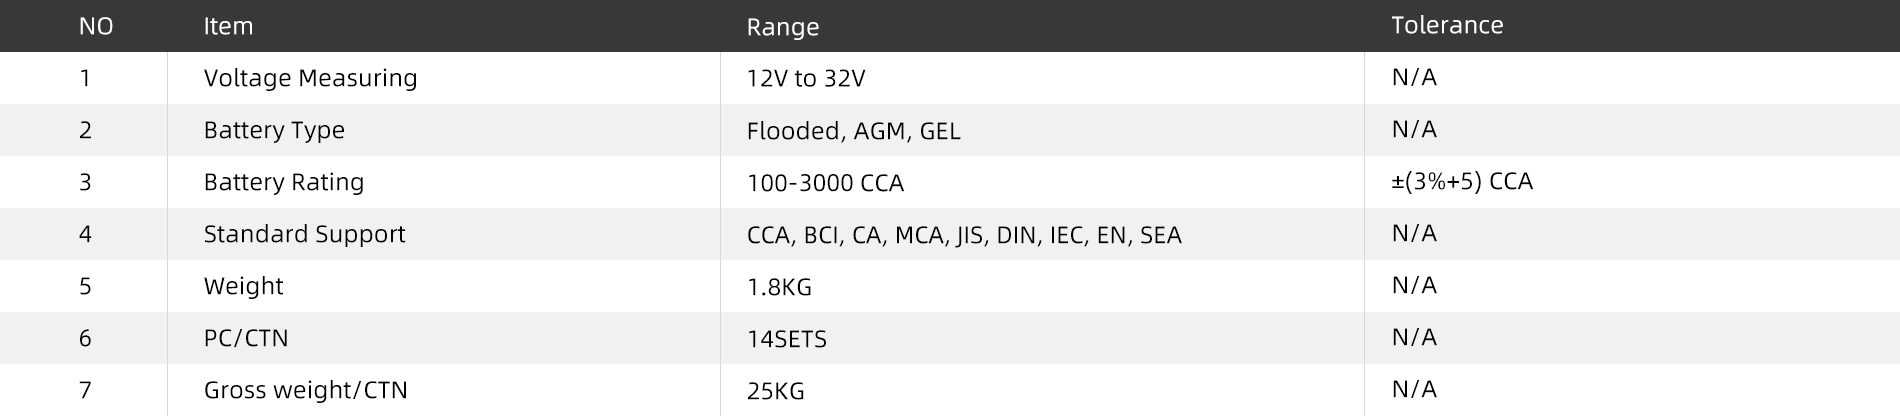Click the 25KG range value
The height and width of the screenshot is (416, 1900).
(x=775, y=391)
